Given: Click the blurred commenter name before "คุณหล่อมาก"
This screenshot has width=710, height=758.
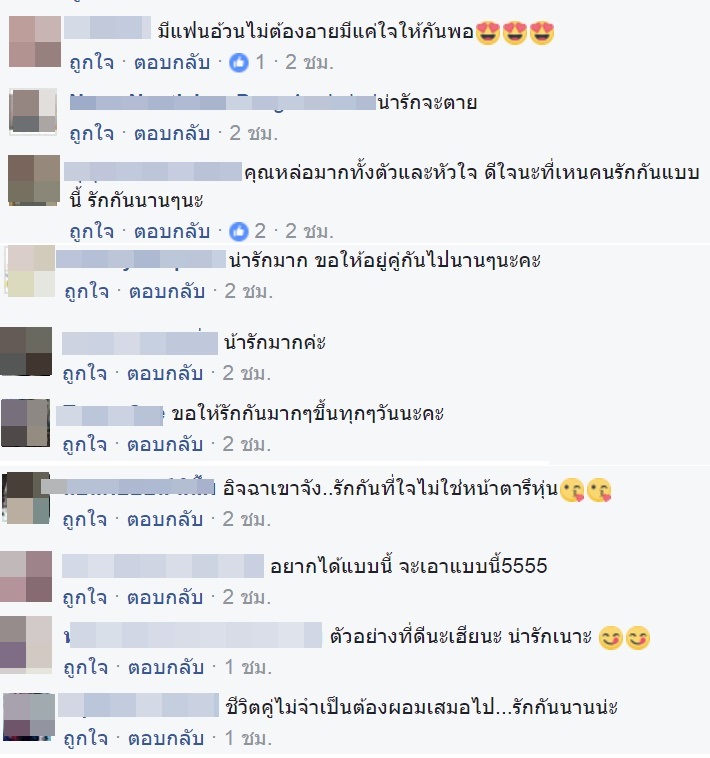Looking at the screenshot, I should (x=153, y=172).
